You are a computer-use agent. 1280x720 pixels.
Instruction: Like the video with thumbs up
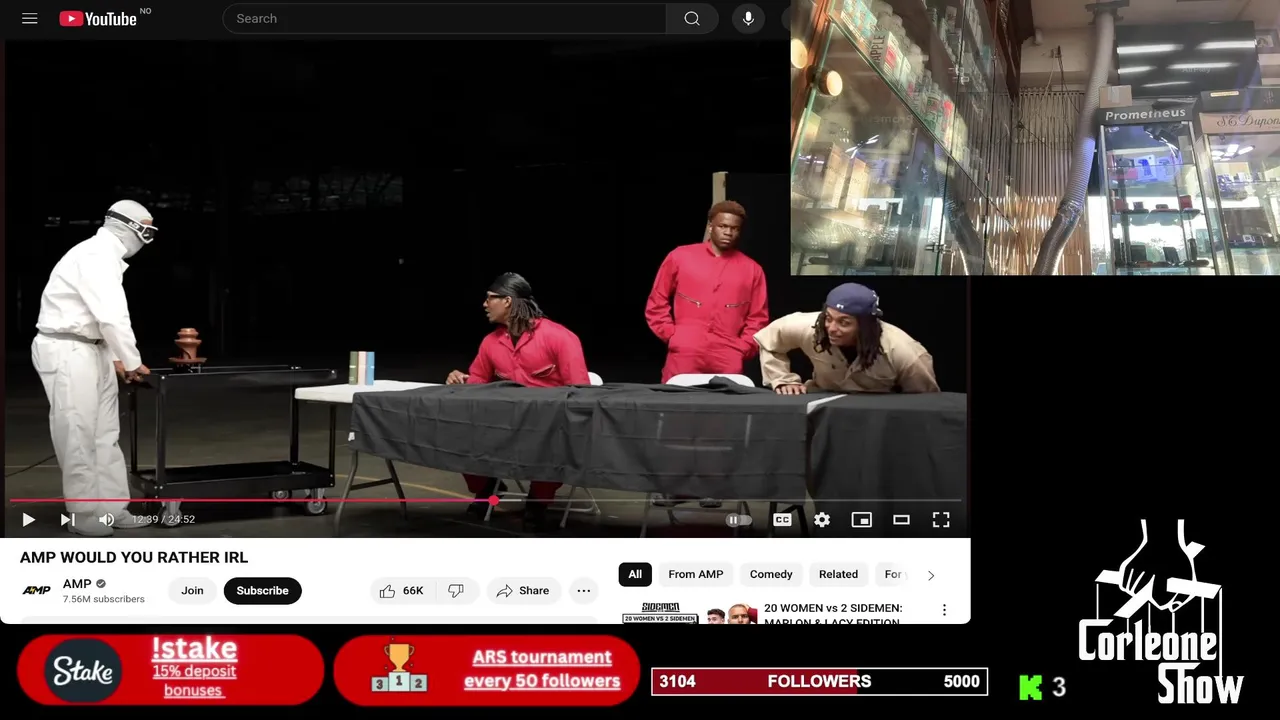tap(402, 591)
